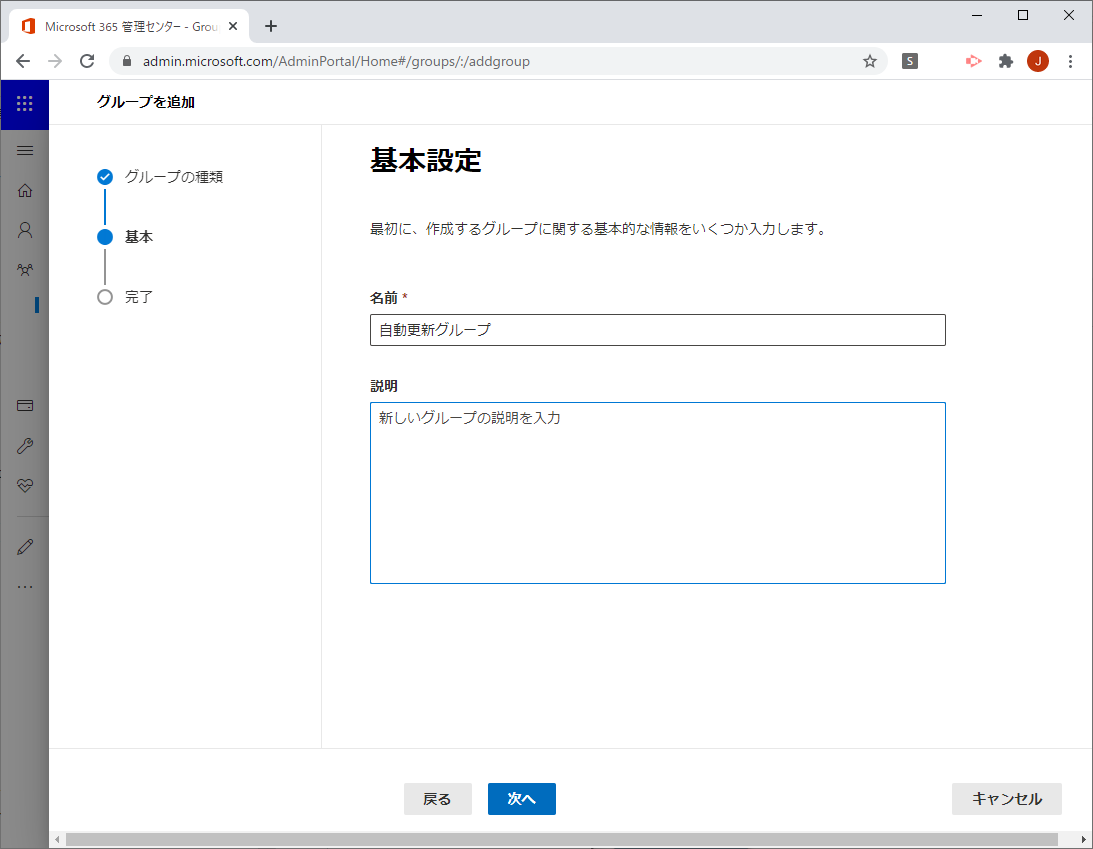Click the scrollbar right arrow
1093x849 pixels.
click(1083, 839)
